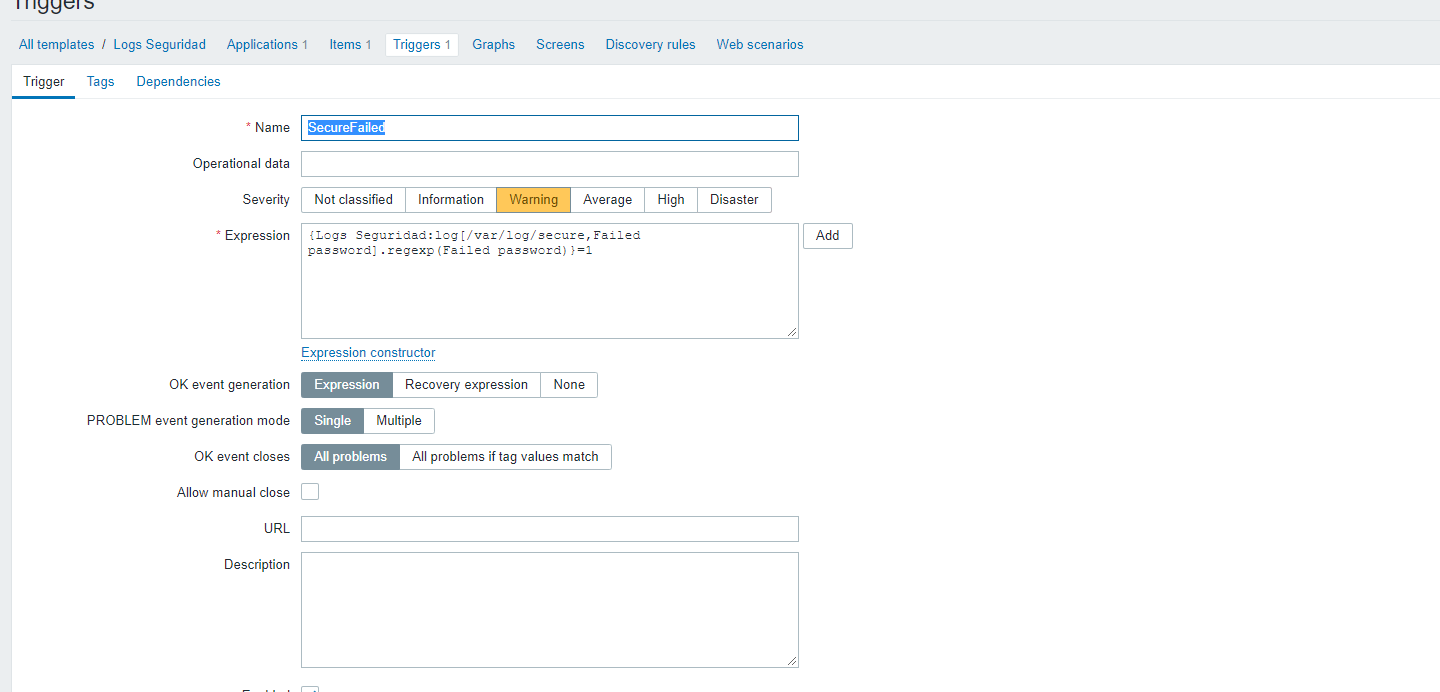Choose All problems if tag values match
This screenshot has width=1440, height=692.
click(505, 456)
